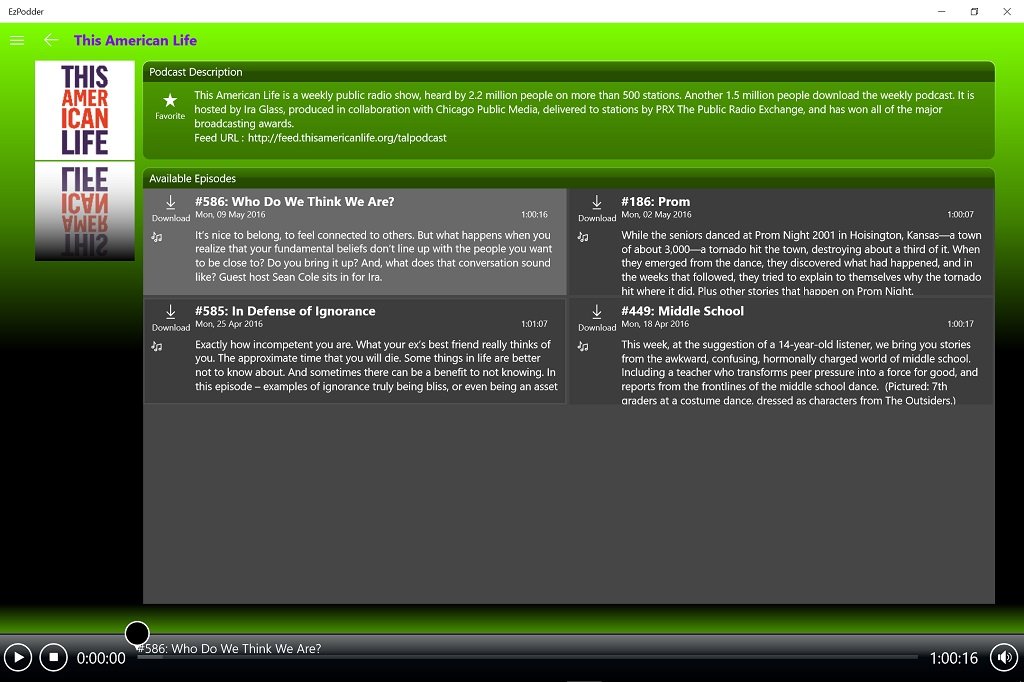This screenshot has height=682, width=1024.
Task: Click now-playing title in the player bar
Action: pyautogui.click(x=229, y=649)
